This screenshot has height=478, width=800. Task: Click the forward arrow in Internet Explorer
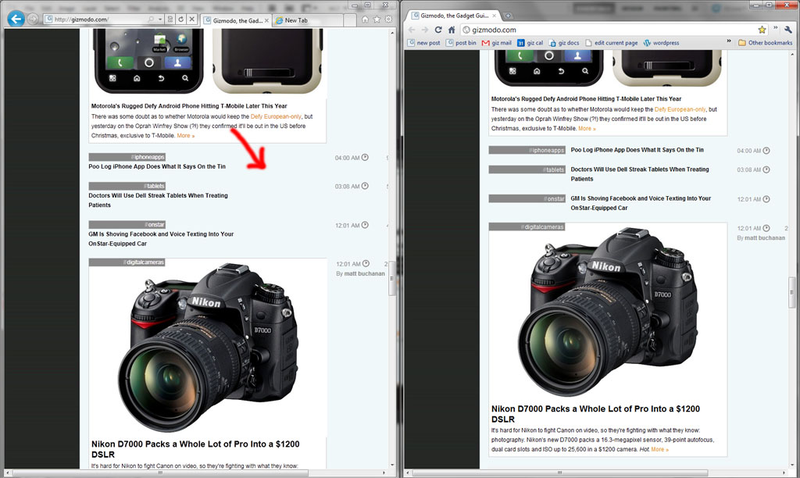click(33, 19)
